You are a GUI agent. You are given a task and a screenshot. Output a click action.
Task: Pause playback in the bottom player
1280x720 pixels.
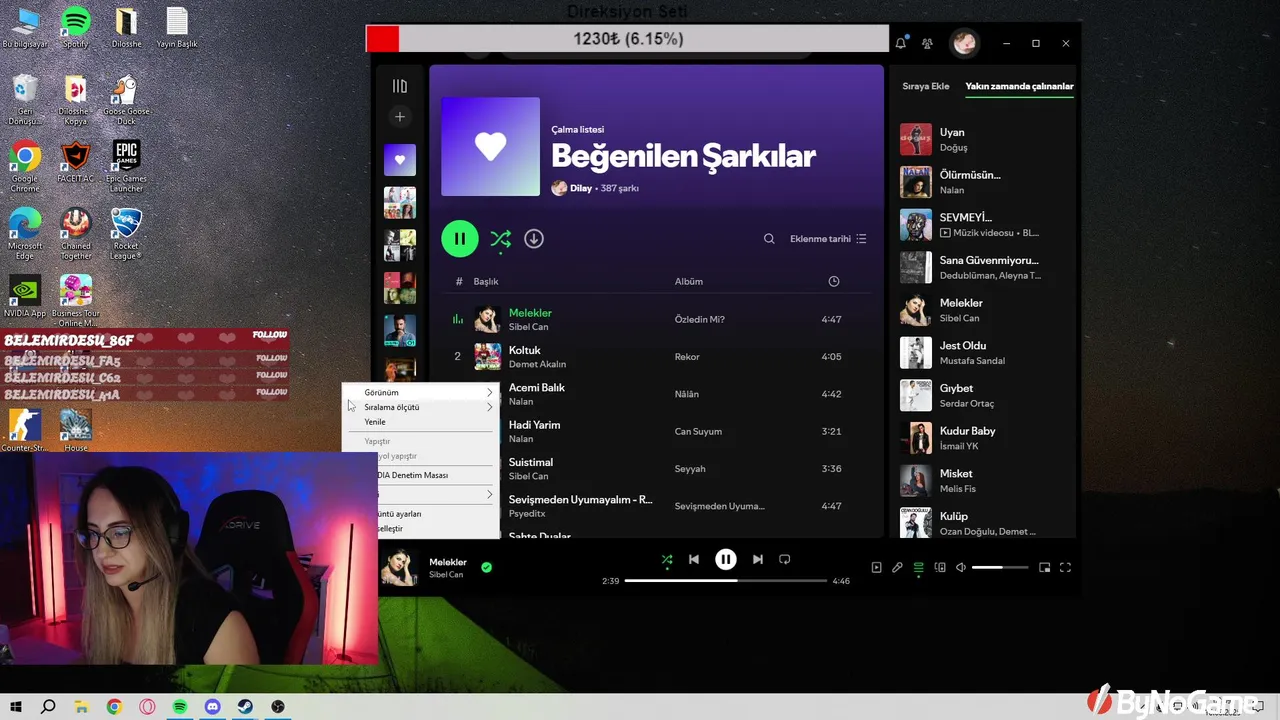click(726, 560)
